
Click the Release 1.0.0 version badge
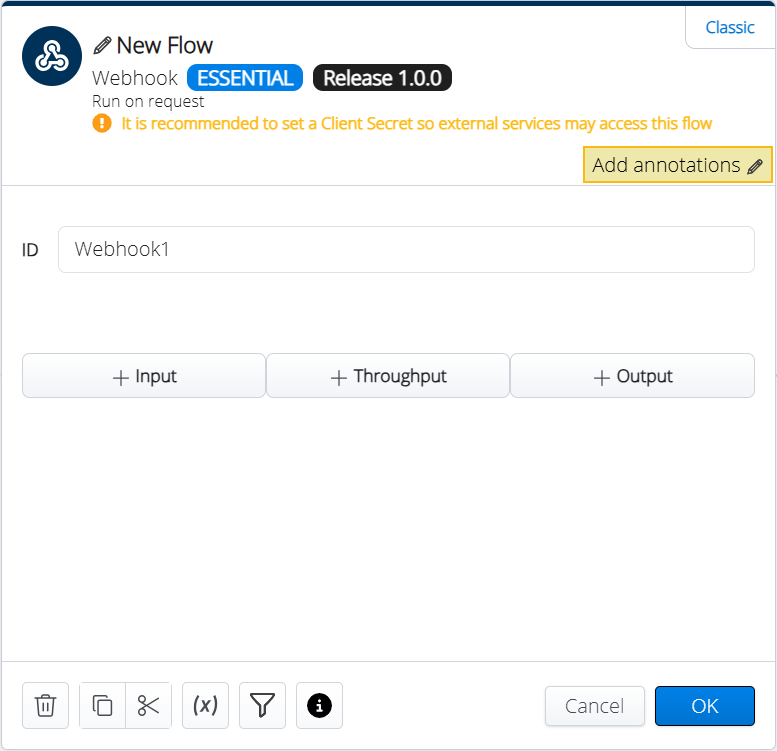click(x=382, y=79)
